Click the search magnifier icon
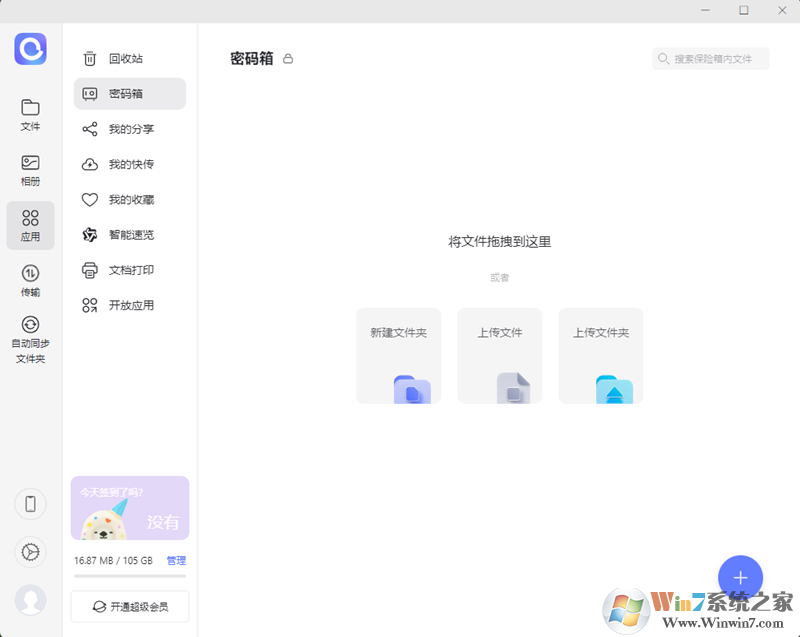 663,59
